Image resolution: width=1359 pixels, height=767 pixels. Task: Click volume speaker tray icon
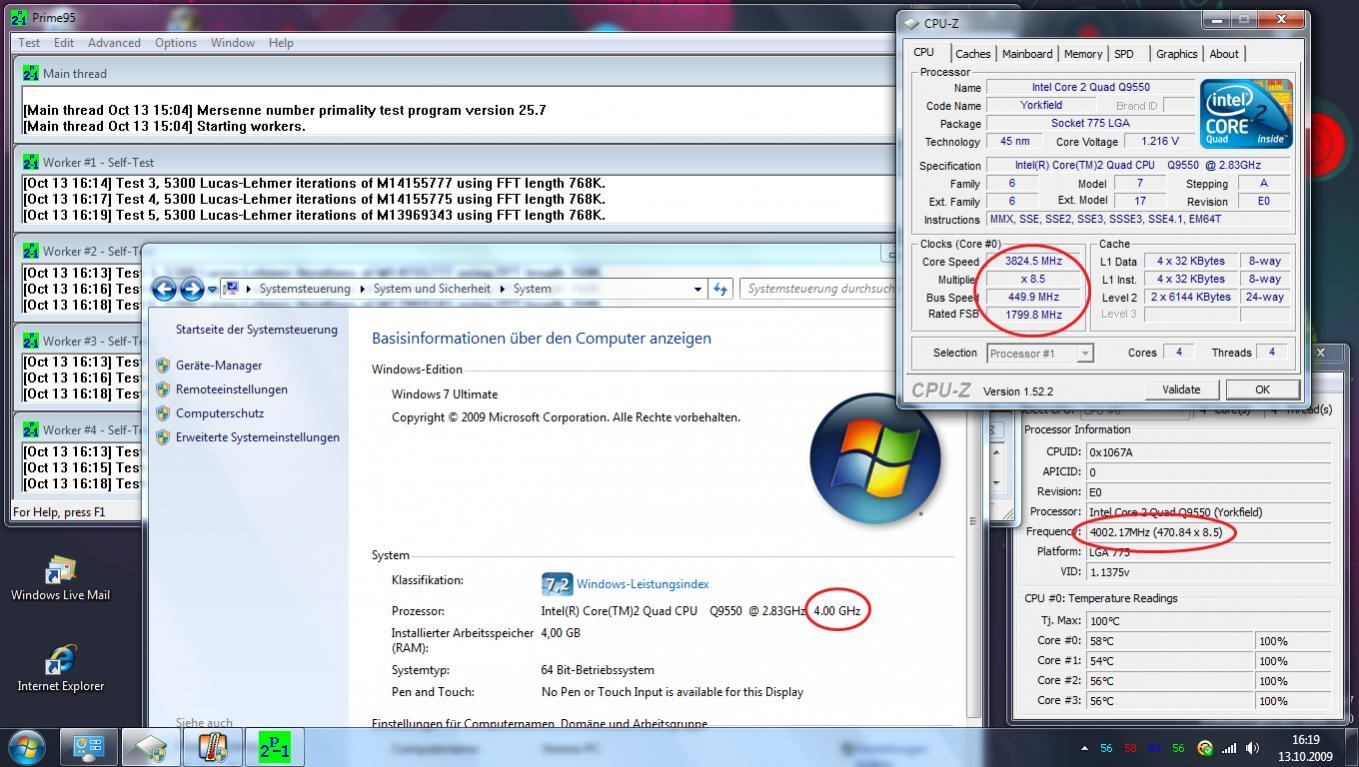tap(1251, 748)
